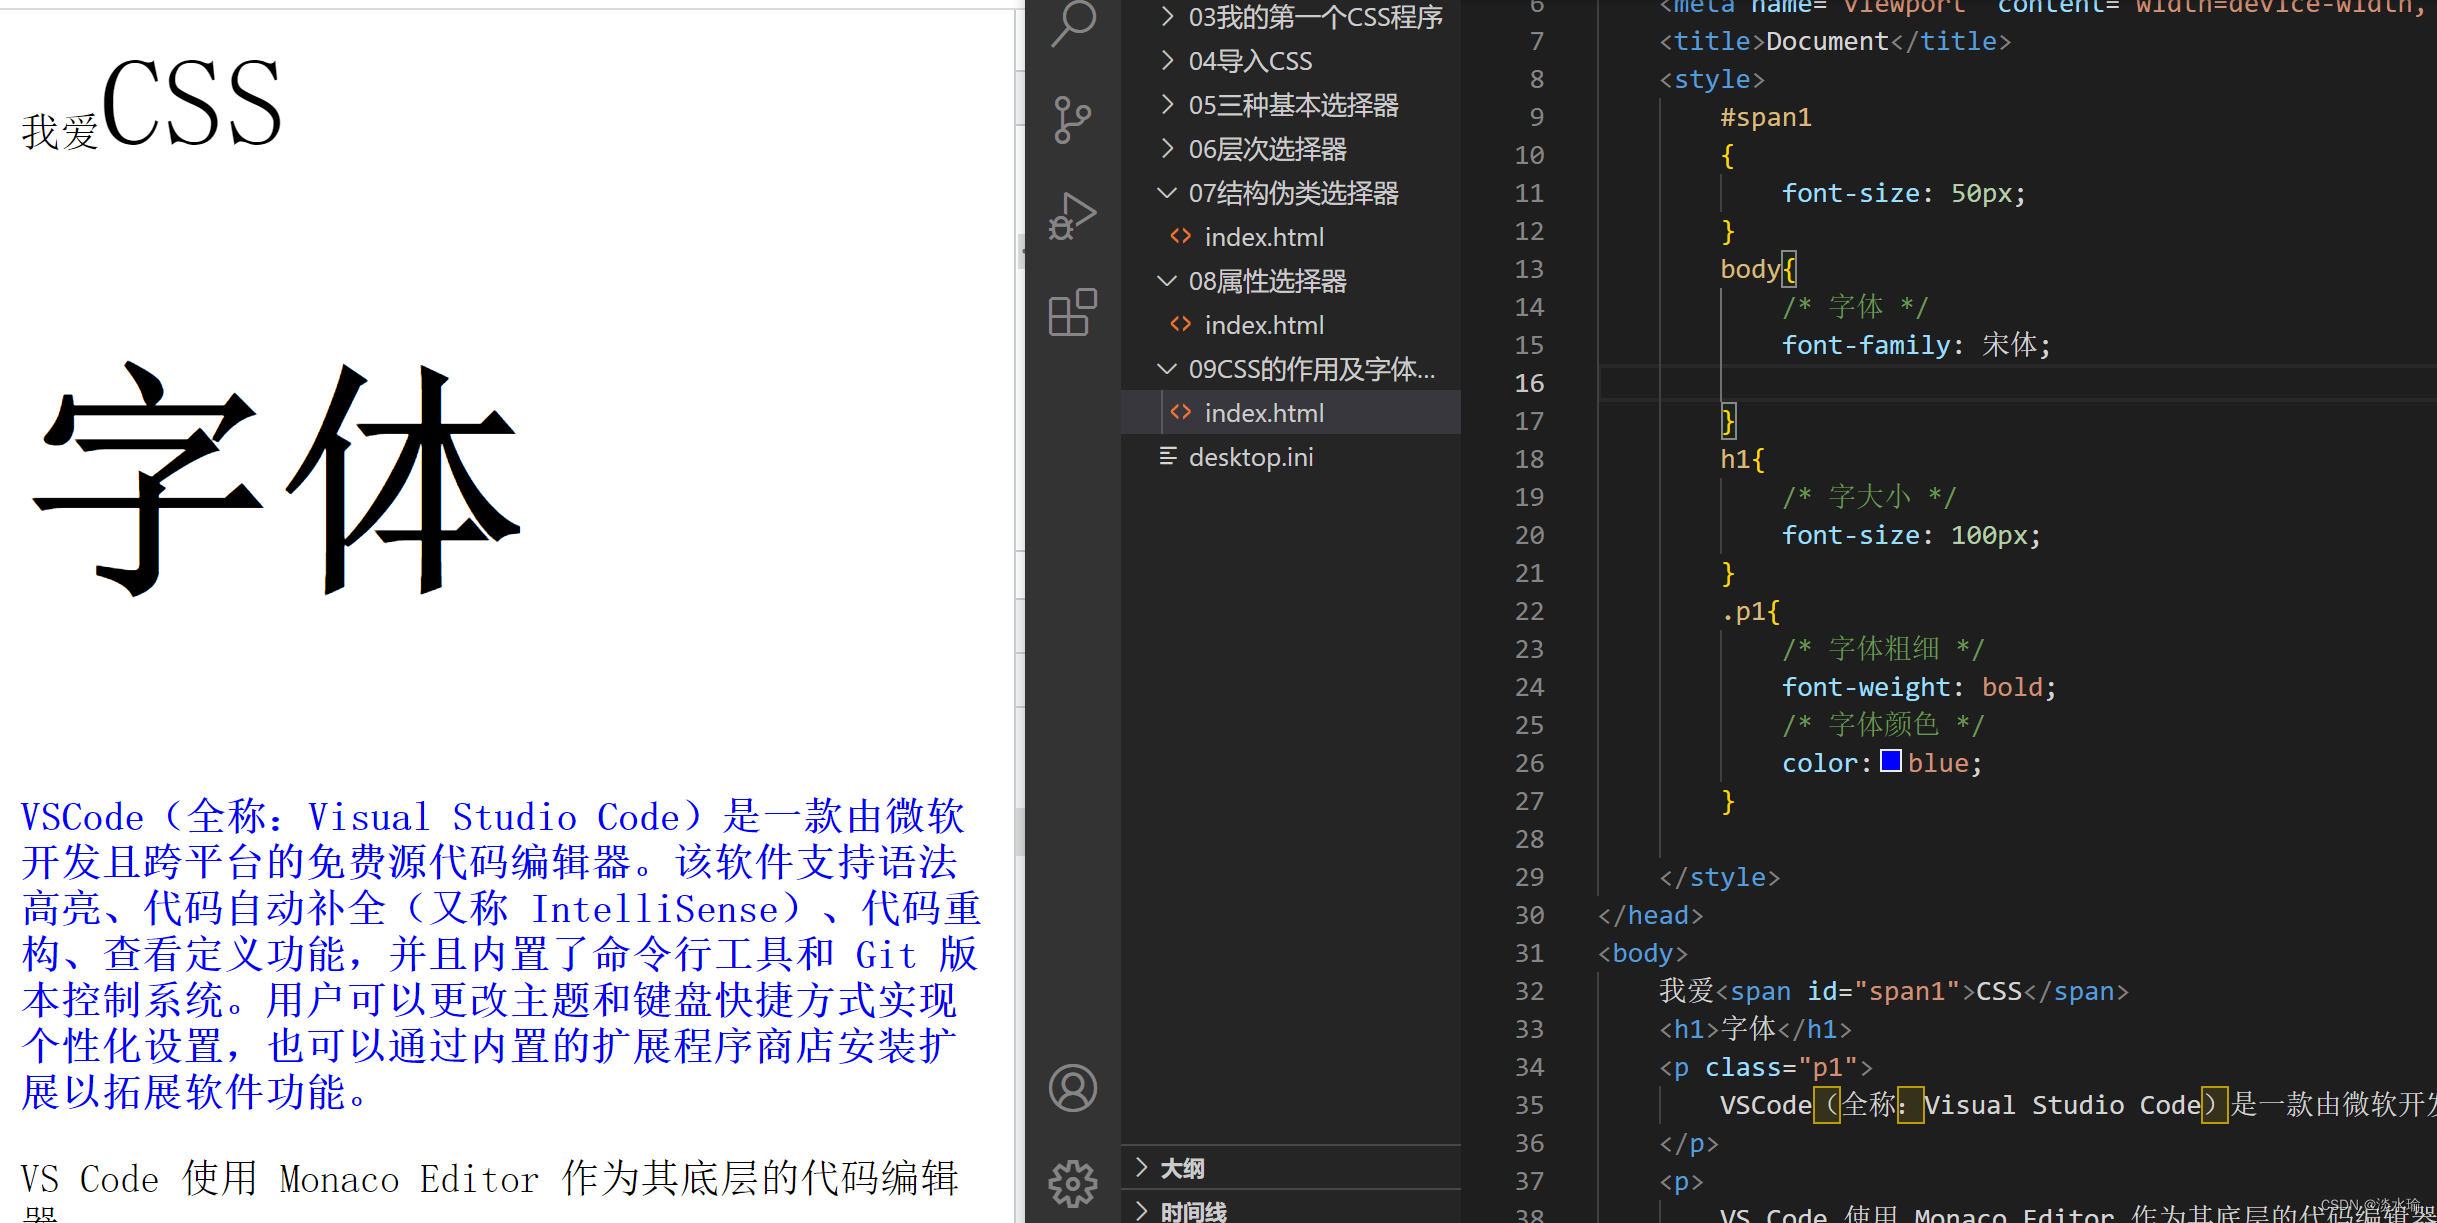
Task: Expand the 04导入CSS folder
Action: point(1167,60)
